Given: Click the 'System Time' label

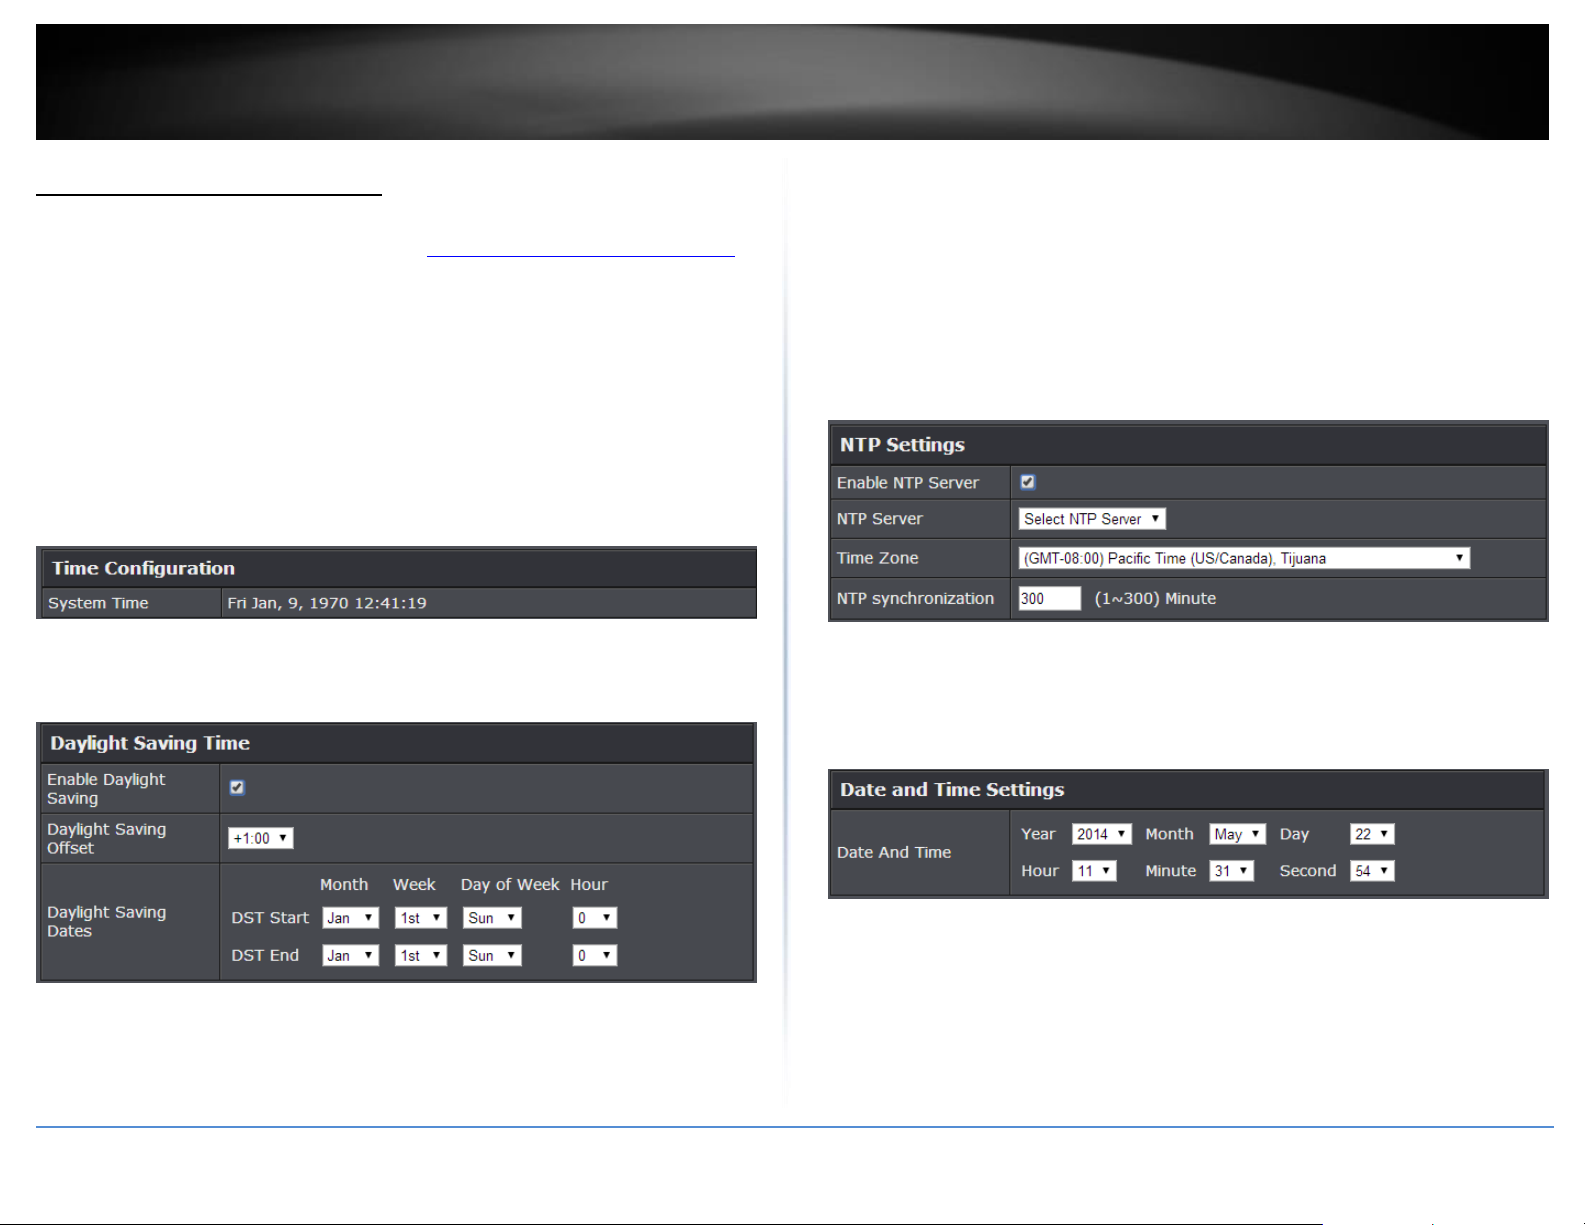Looking at the screenshot, I should (x=98, y=603).
